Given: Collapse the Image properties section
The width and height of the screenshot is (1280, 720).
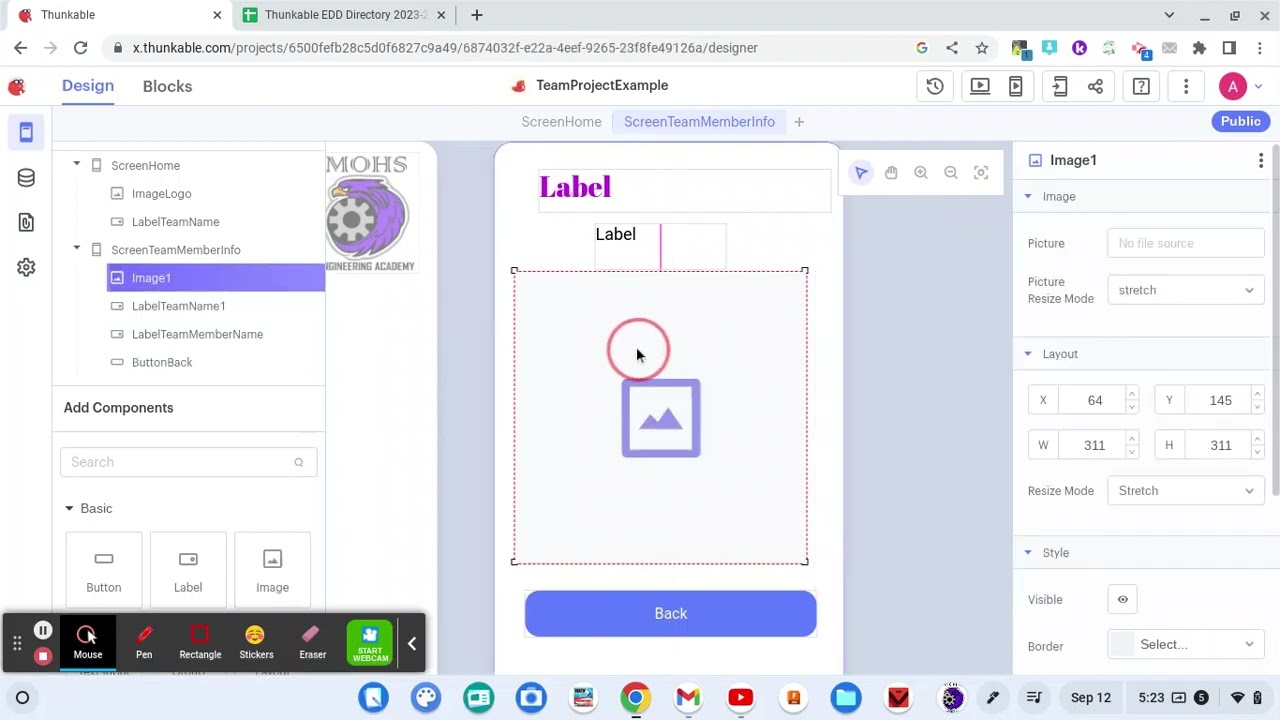Looking at the screenshot, I should (1027, 196).
